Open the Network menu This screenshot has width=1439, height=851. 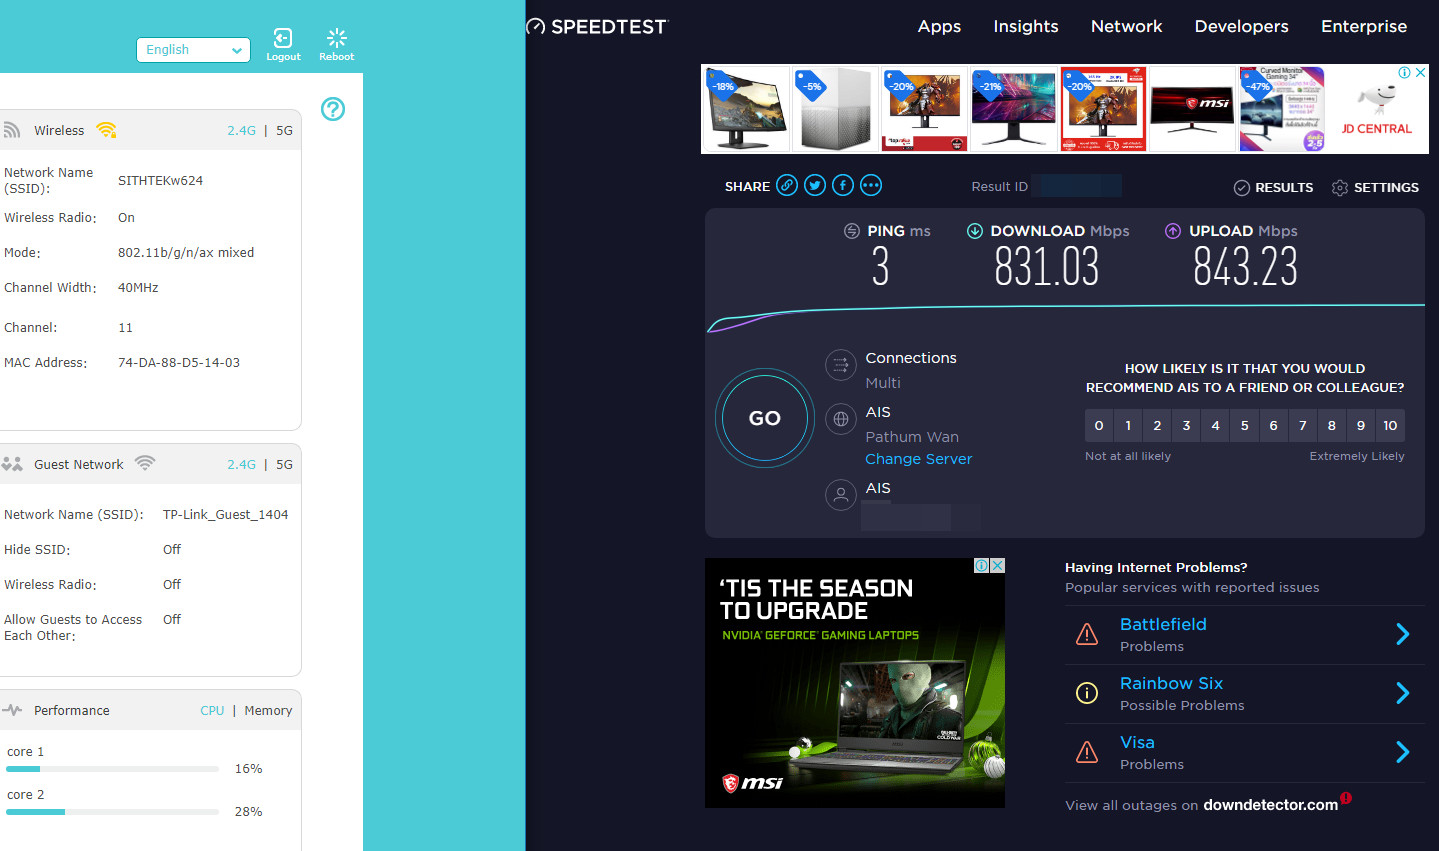pos(1126,27)
